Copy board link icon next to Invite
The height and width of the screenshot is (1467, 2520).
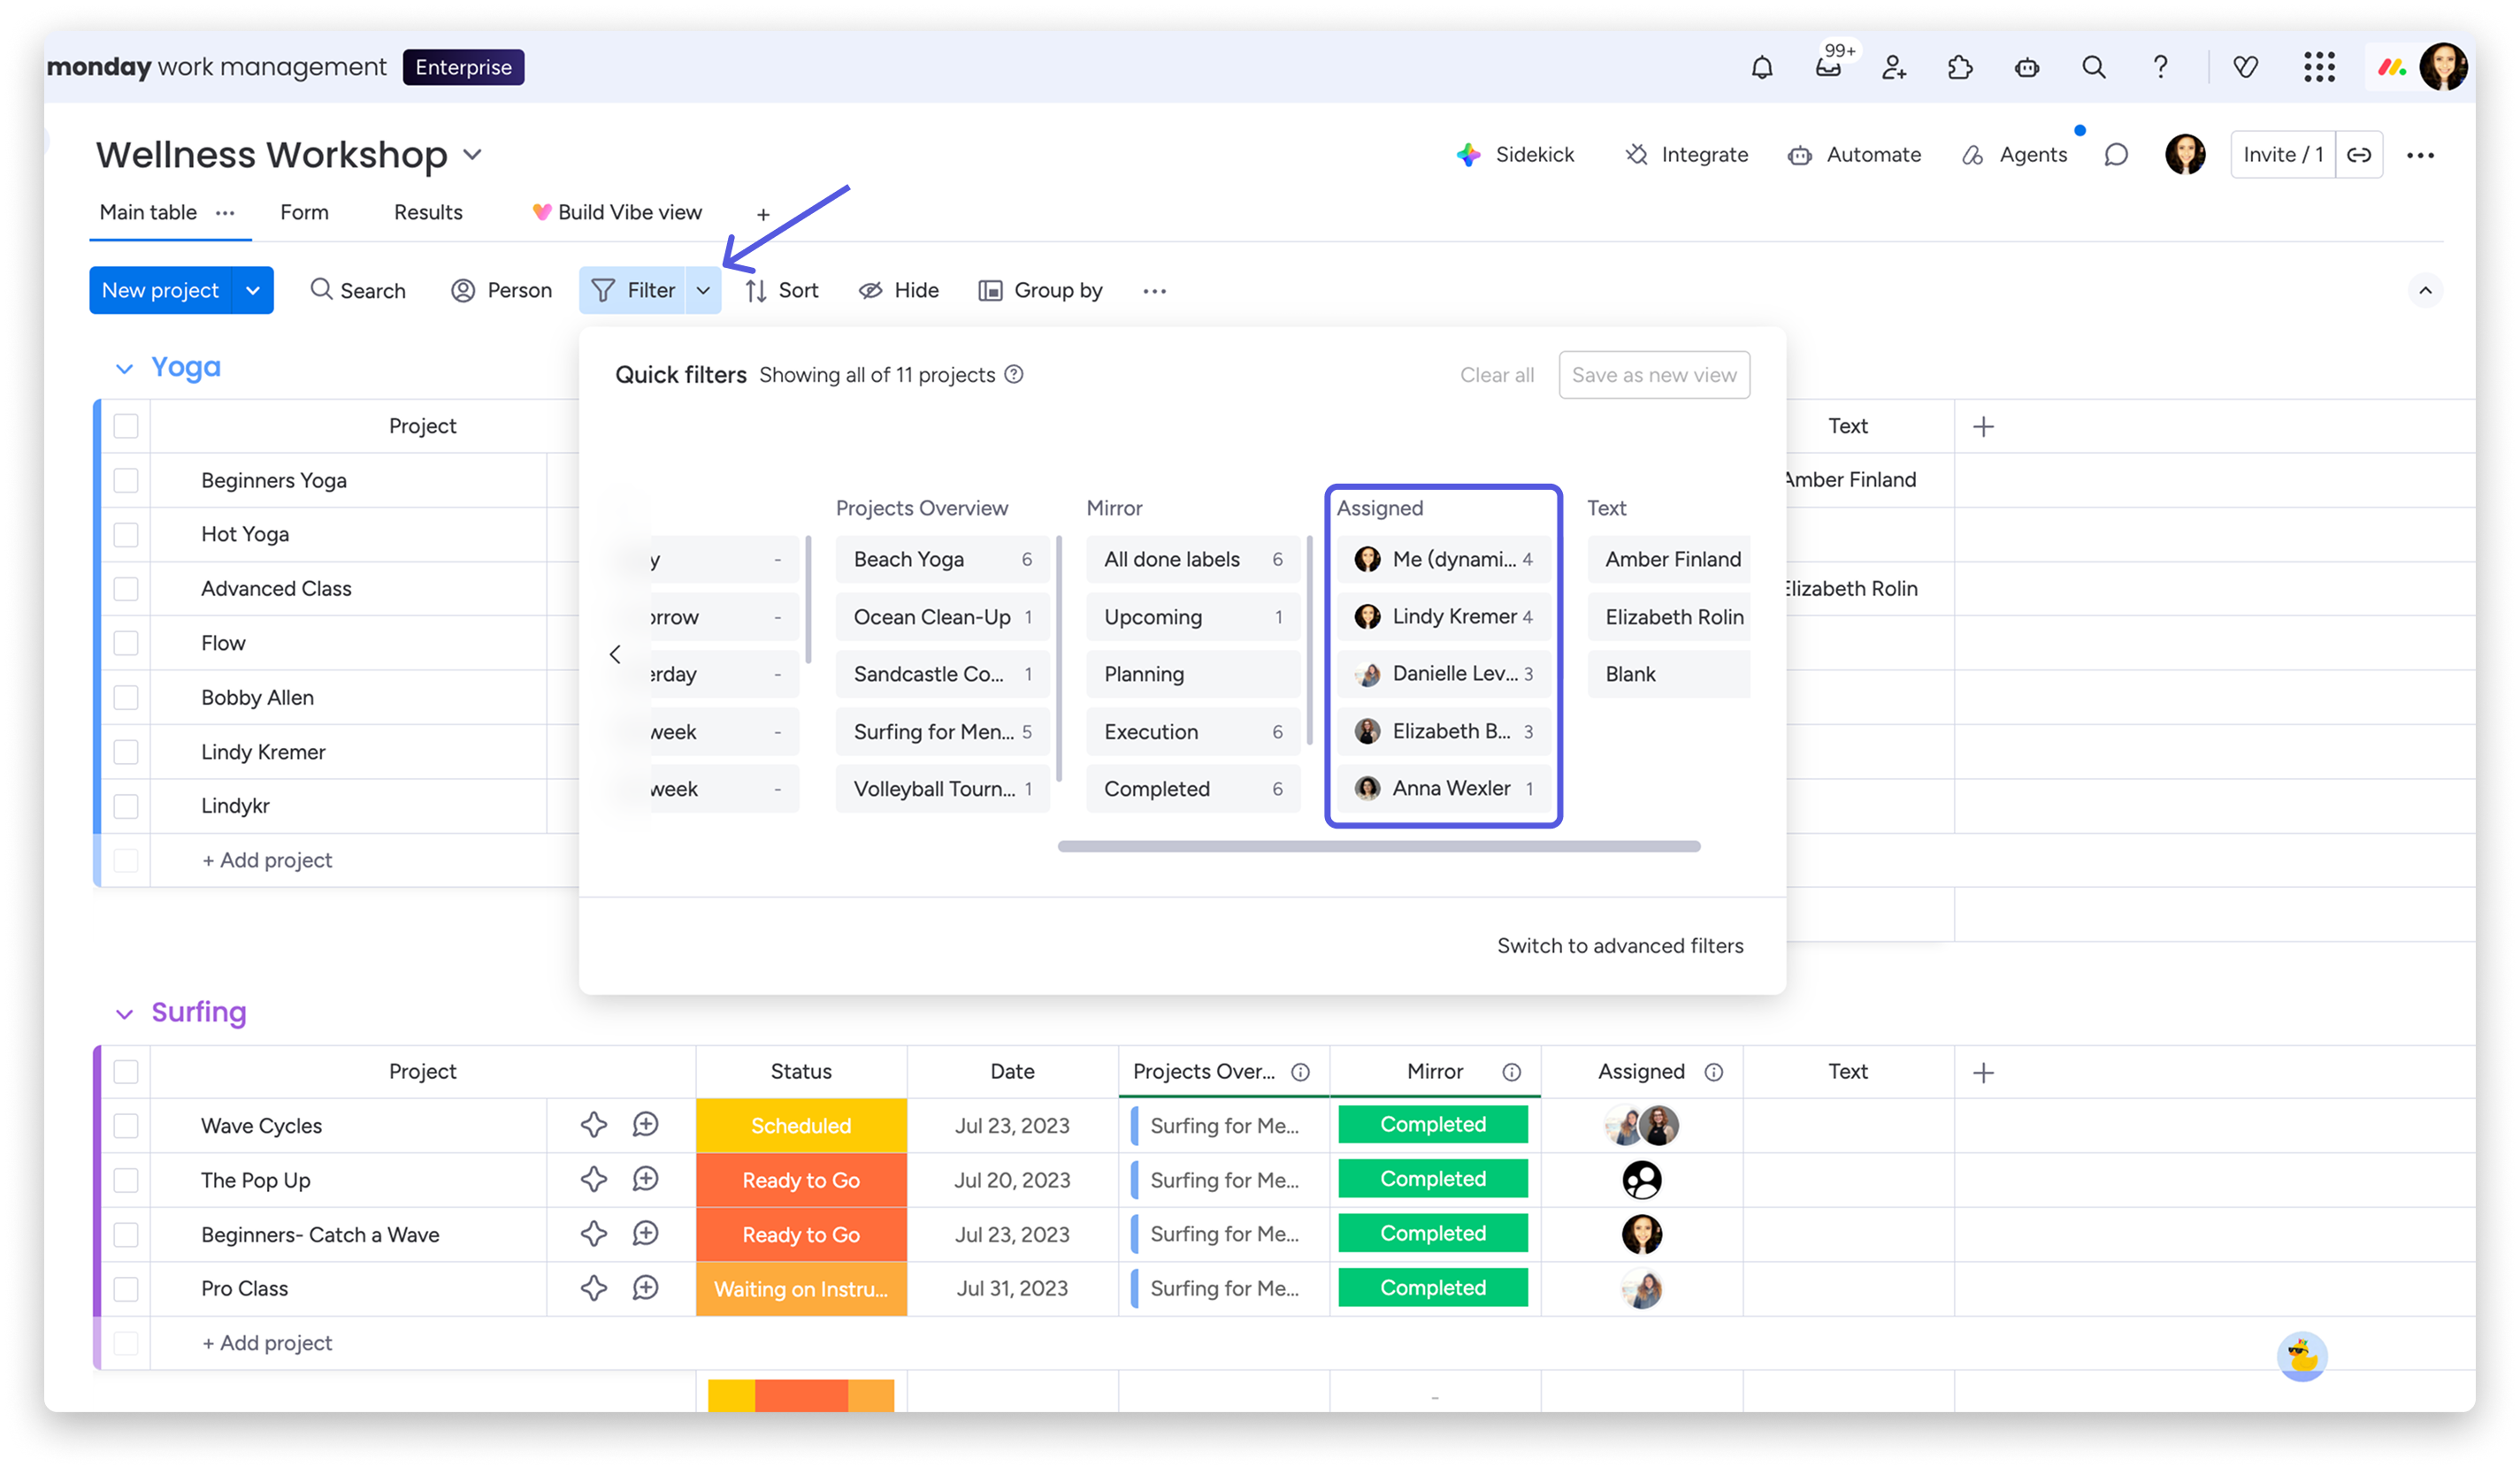(x=2359, y=155)
